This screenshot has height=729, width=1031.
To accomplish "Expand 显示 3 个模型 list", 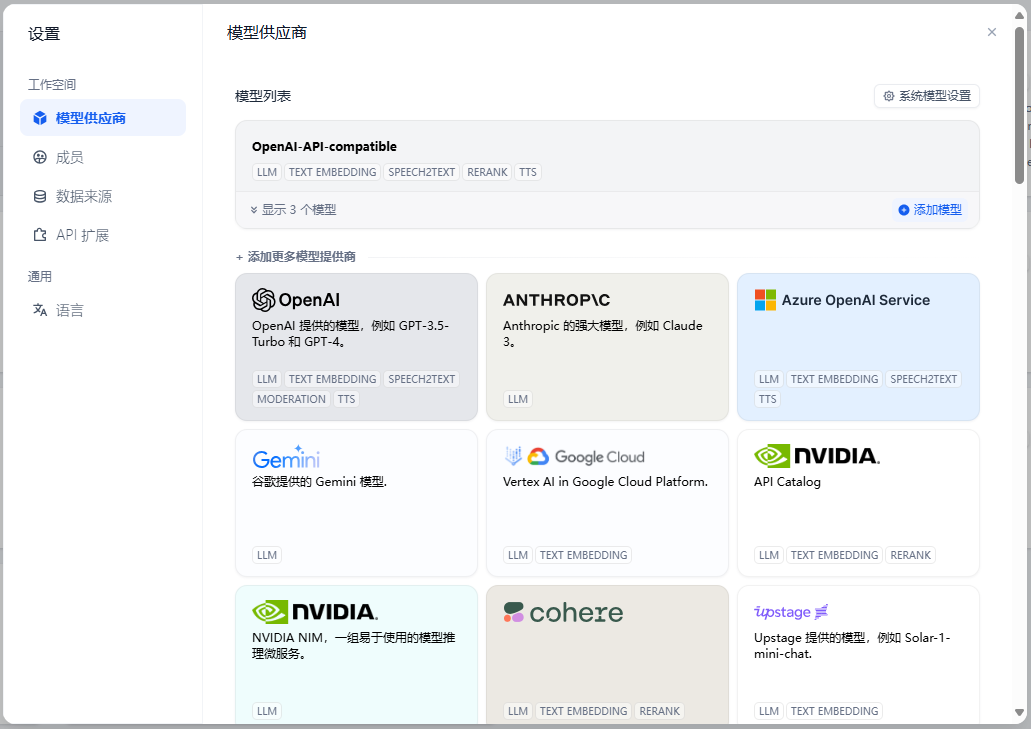I will point(293,210).
